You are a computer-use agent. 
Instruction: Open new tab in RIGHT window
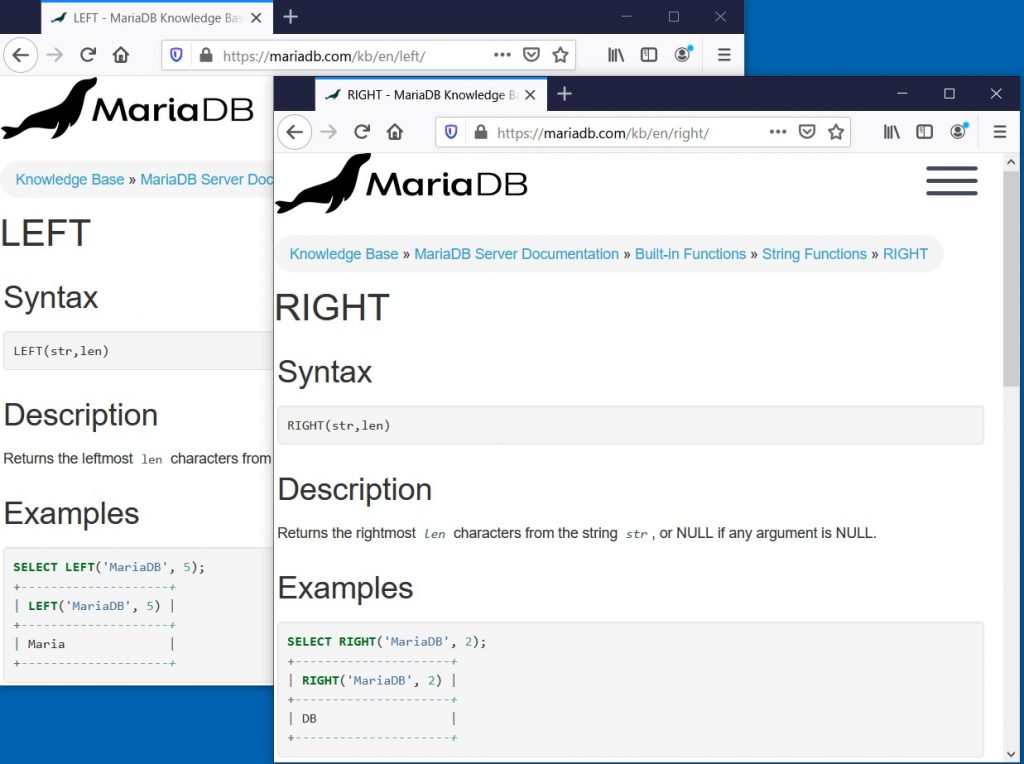tap(564, 94)
